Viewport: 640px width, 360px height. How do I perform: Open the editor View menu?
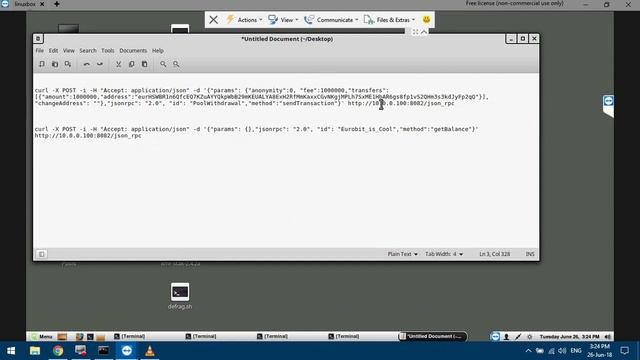pos(69,51)
